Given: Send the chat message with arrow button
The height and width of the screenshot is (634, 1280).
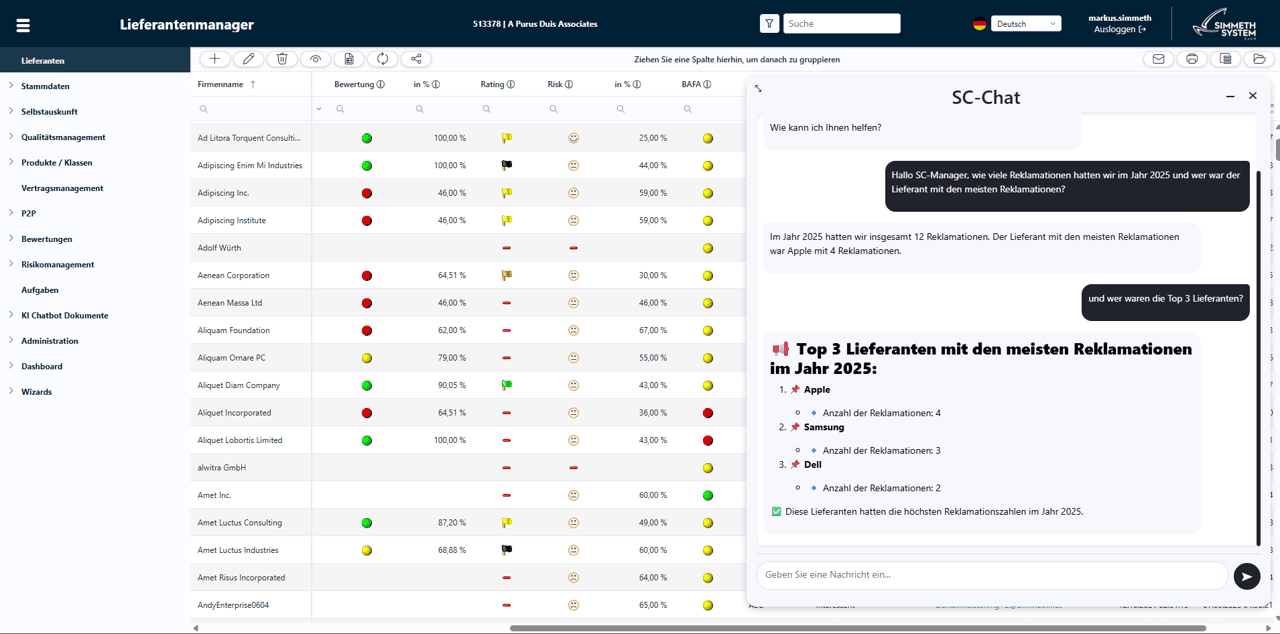Looking at the screenshot, I should pyautogui.click(x=1246, y=576).
